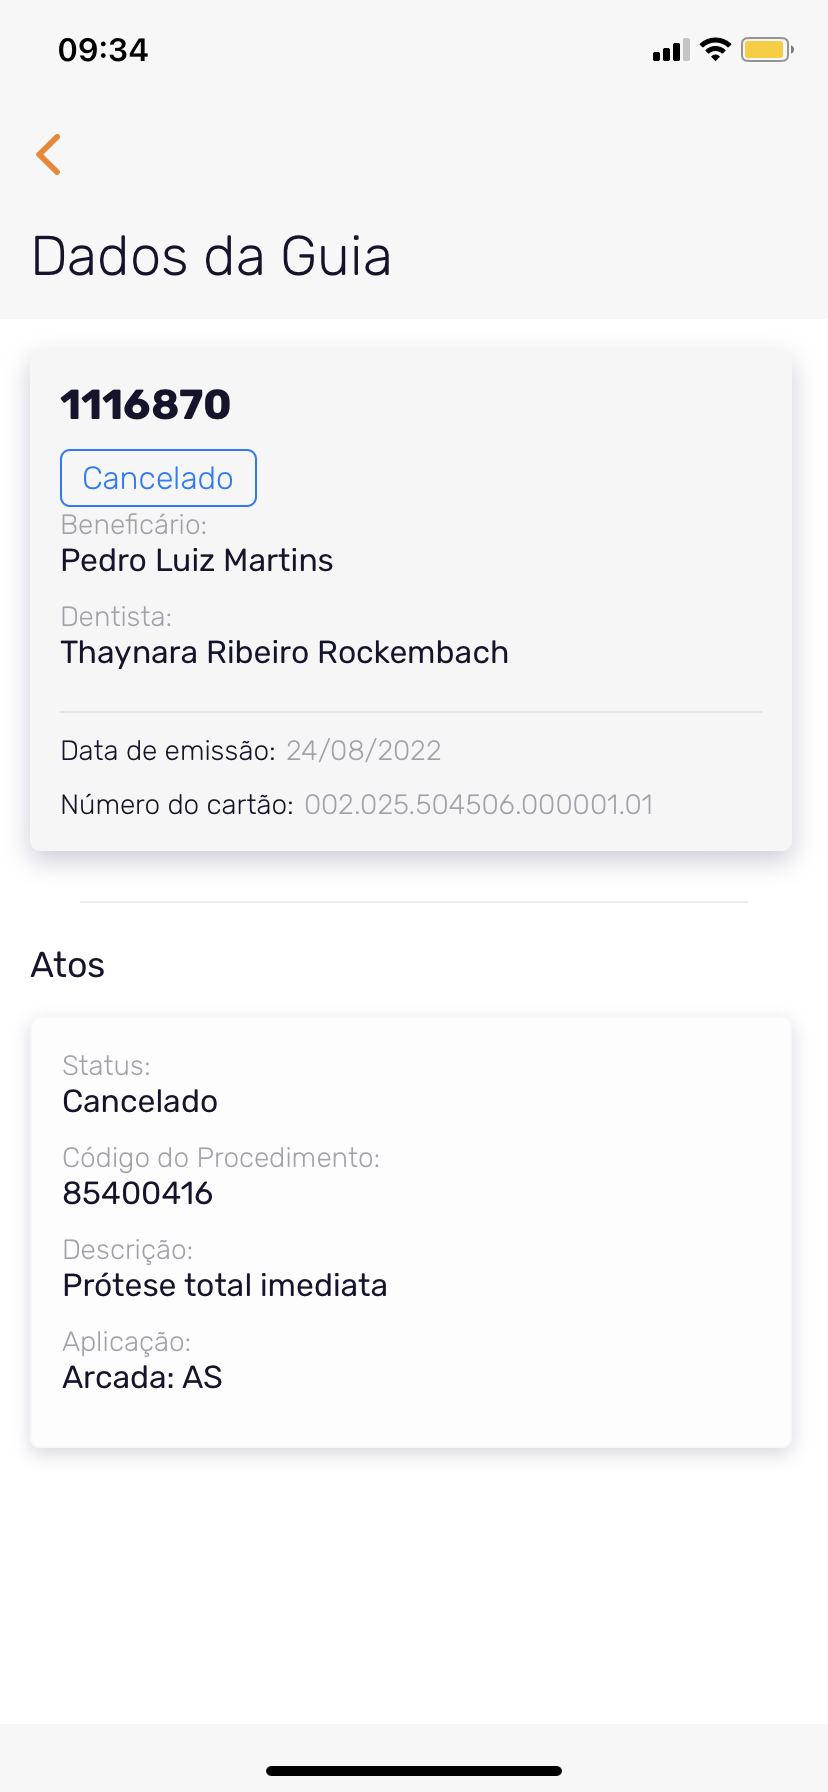Tap the battery indicator icon
828x1792 pixels.
(x=766, y=49)
